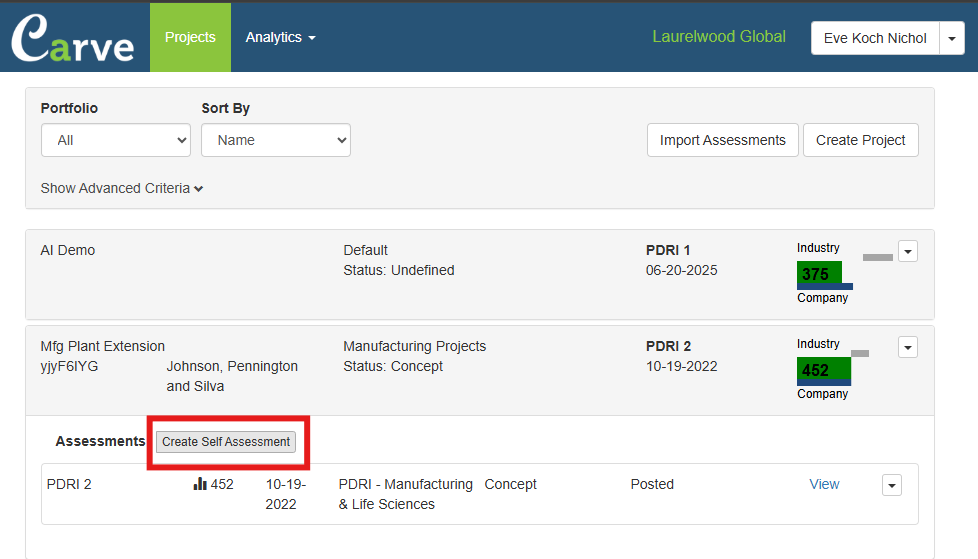Select the AI Demo project name
978x559 pixels.
click(68, 250)
